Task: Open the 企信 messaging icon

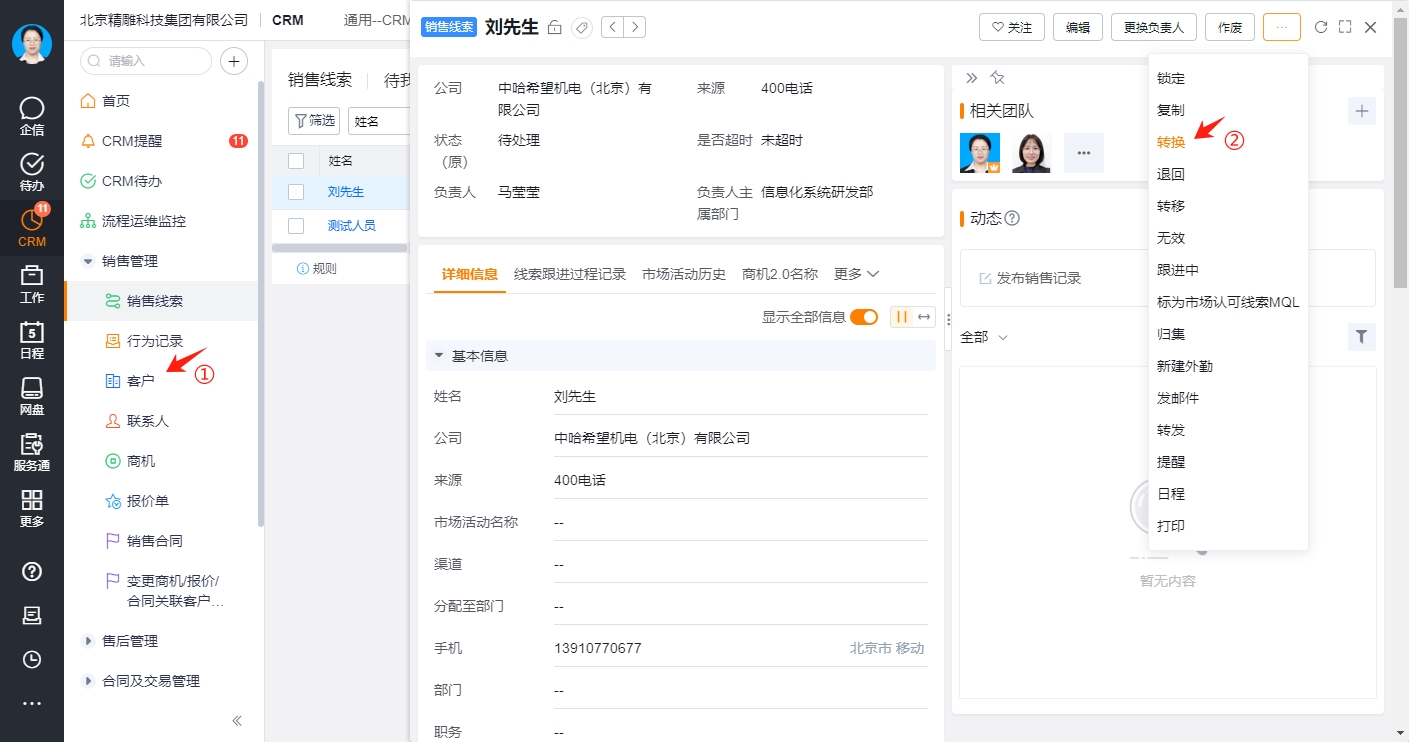Action: (x=32, y=116)
